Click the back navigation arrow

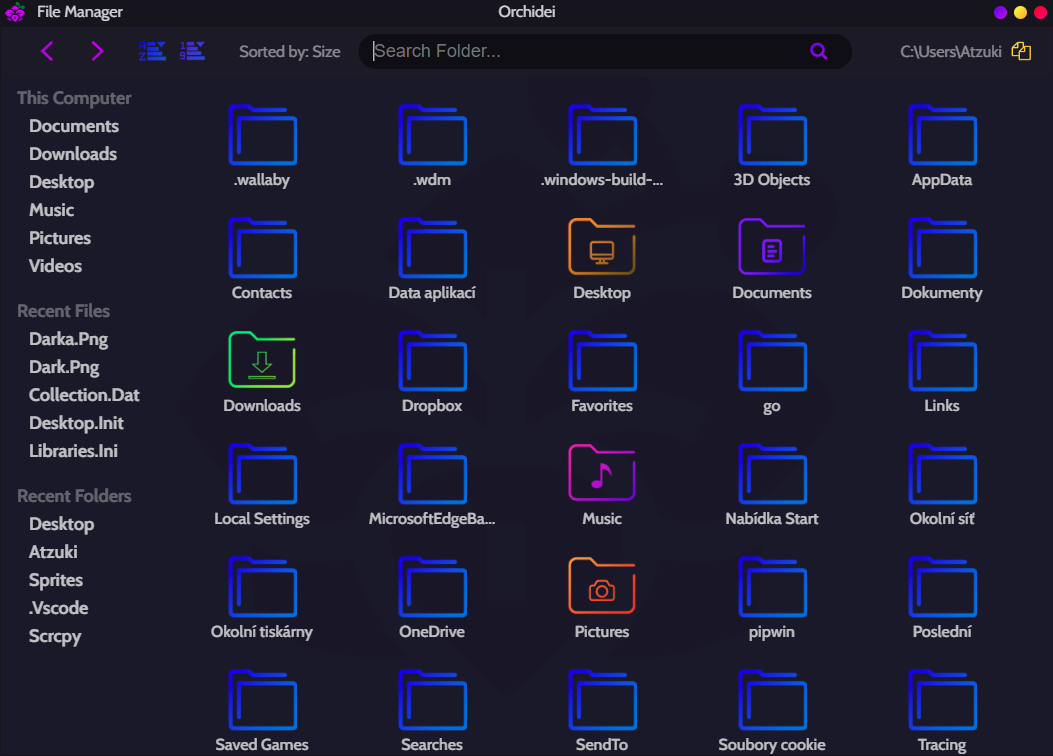tap(47, 51)
